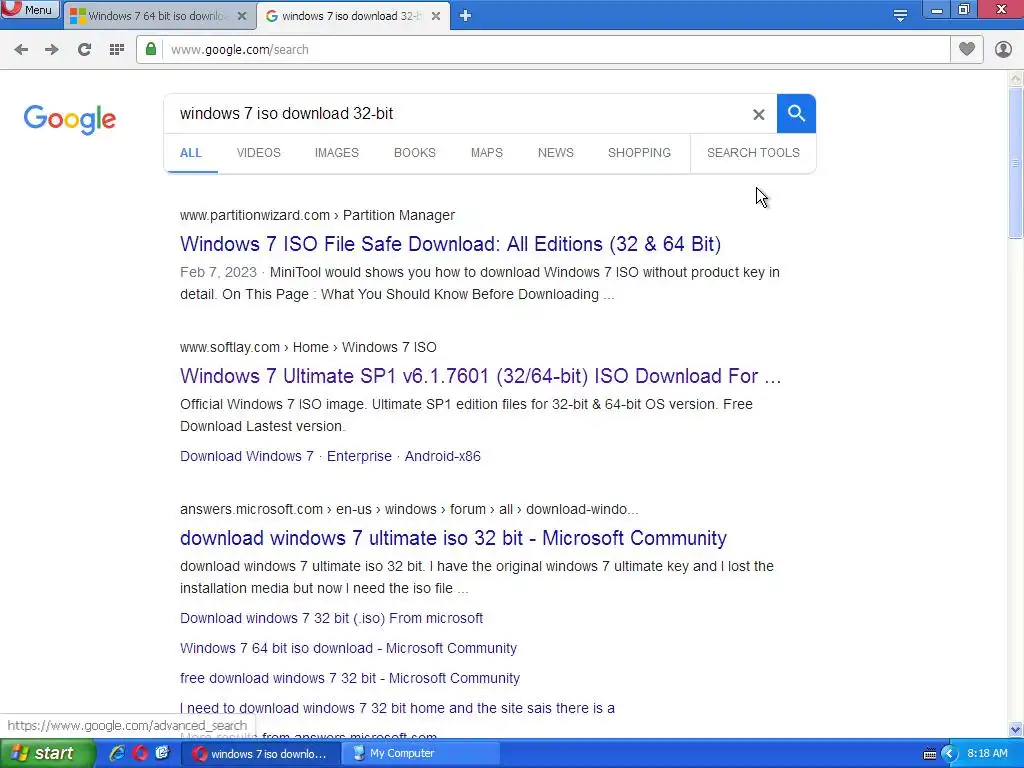Click the keyboard icon in system tray
Image resolution: width=1024 pixels, height=768 pixels.
[930, 754]
